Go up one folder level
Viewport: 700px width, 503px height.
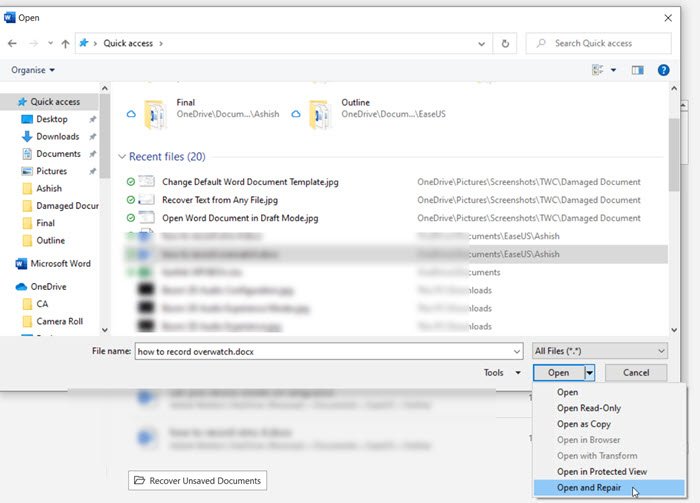pos(66,43)
